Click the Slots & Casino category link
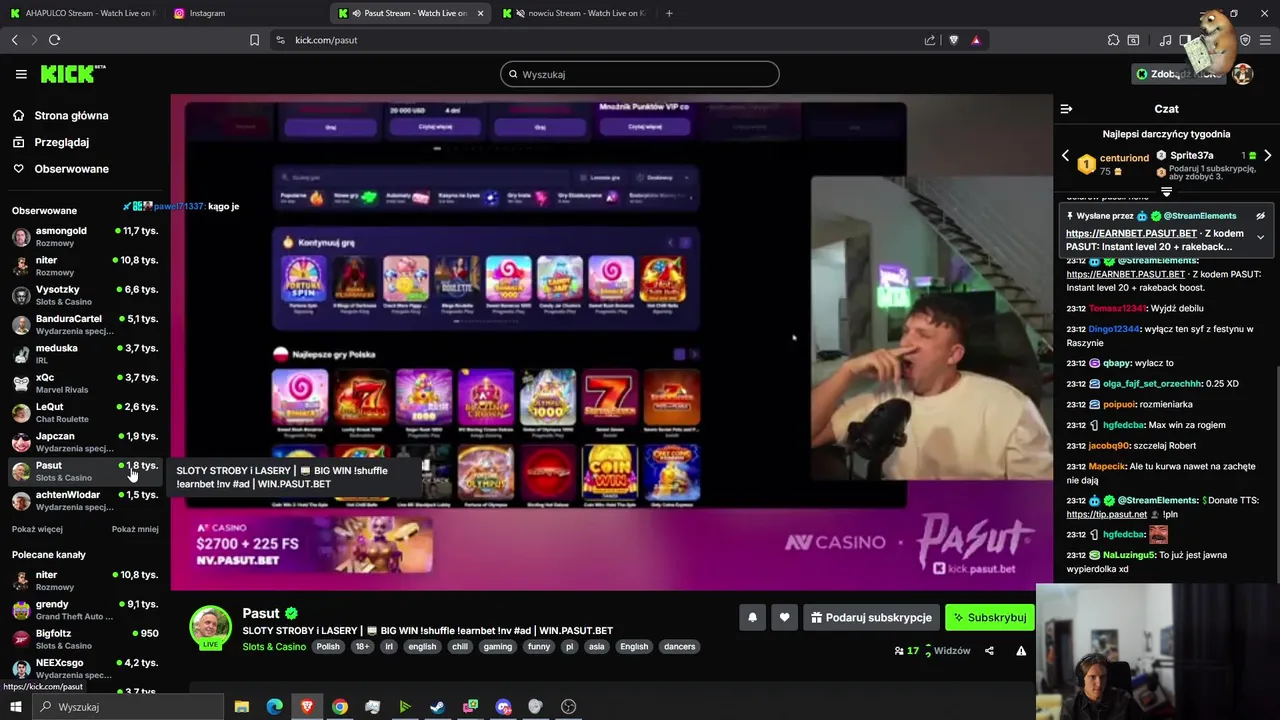This screenshot has width=1280, height=720. coord(274,647)
